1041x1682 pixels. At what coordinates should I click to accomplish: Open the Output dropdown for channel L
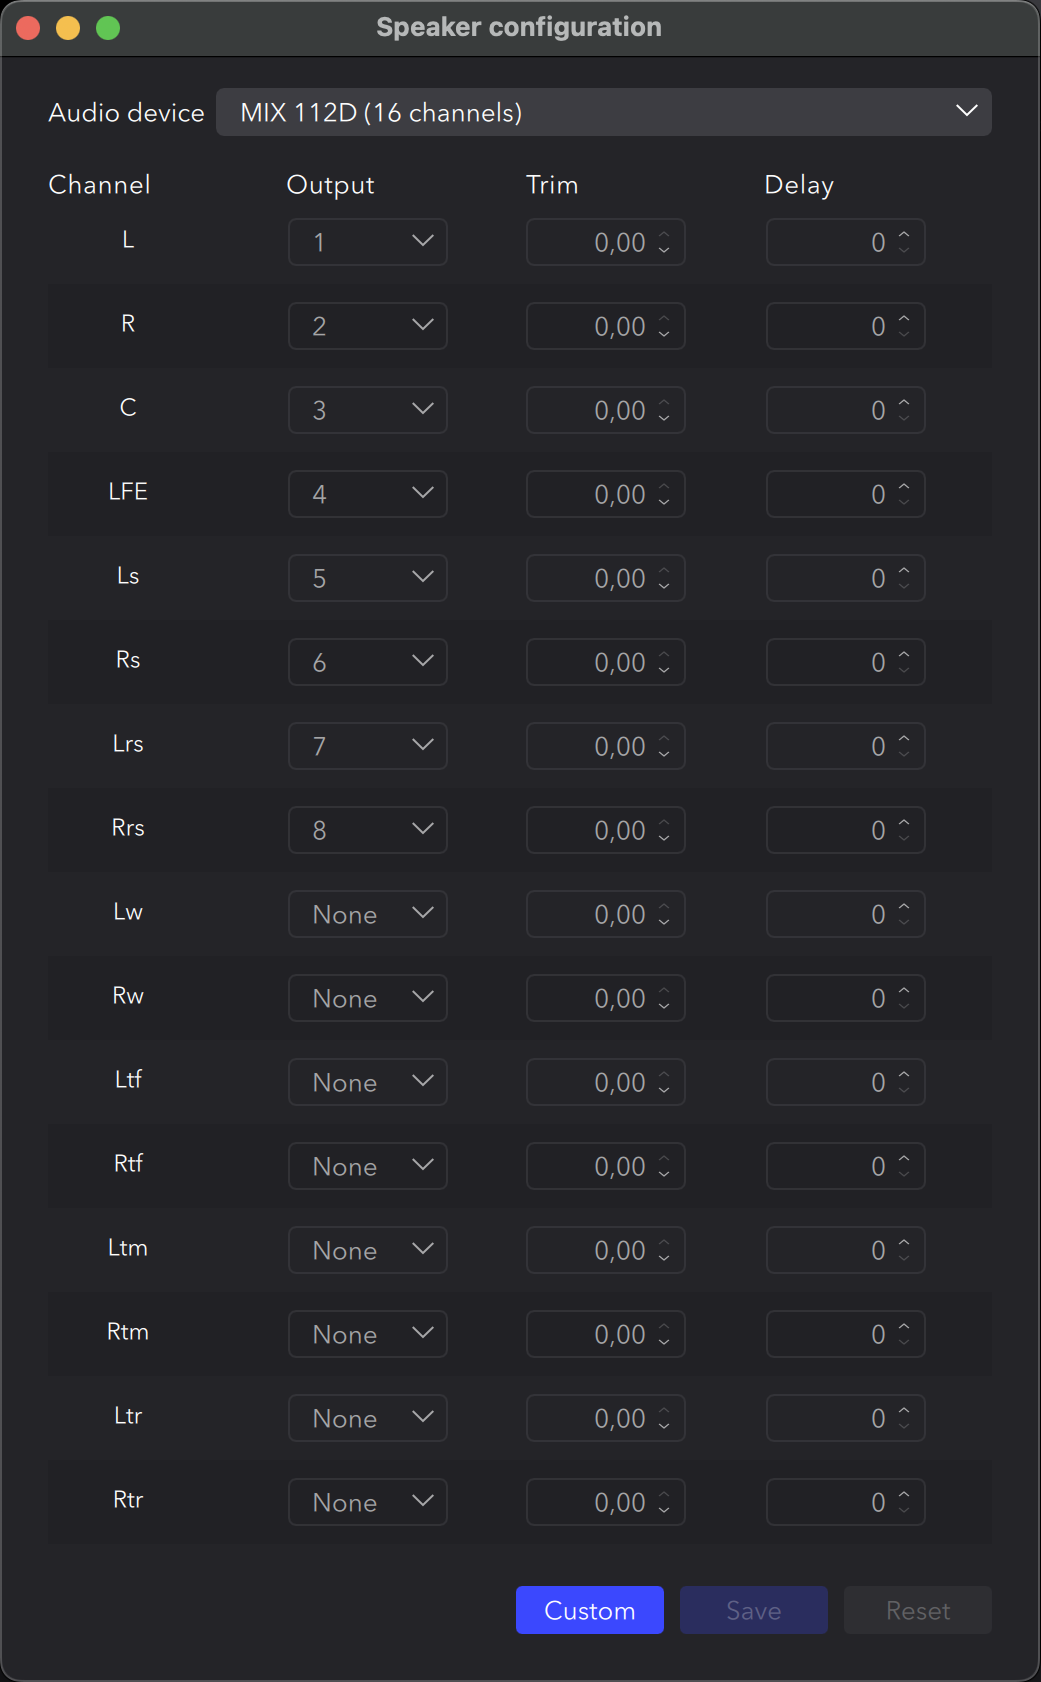tap(367, 242)
